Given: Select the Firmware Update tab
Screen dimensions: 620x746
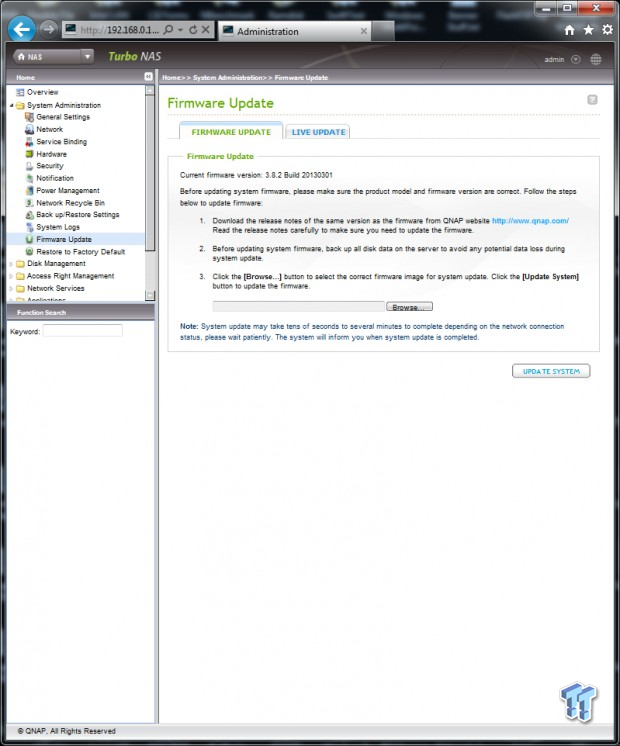Looking at the screenshot, I should tap(231, 132).
